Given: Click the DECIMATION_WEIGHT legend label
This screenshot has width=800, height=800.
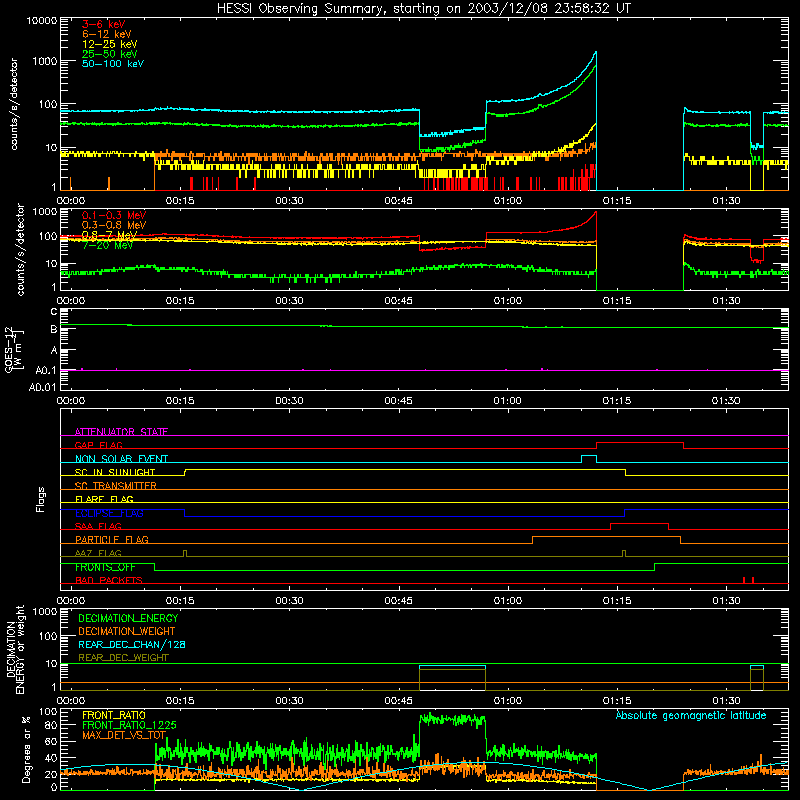Looking at the screenshot, I should click(x=127, y=631).
